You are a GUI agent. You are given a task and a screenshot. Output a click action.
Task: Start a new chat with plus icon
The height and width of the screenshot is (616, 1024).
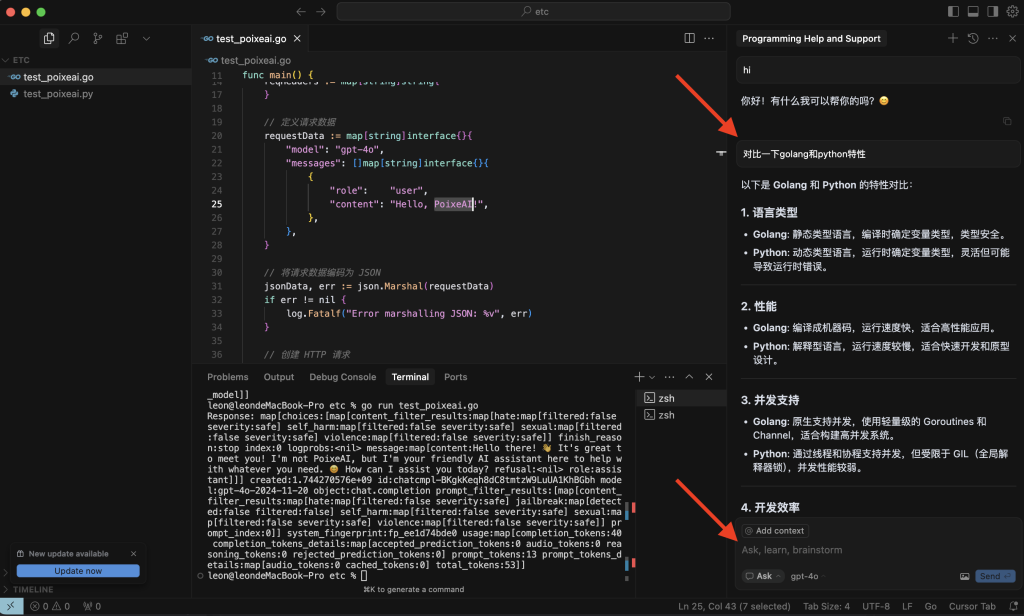[952, 38]
